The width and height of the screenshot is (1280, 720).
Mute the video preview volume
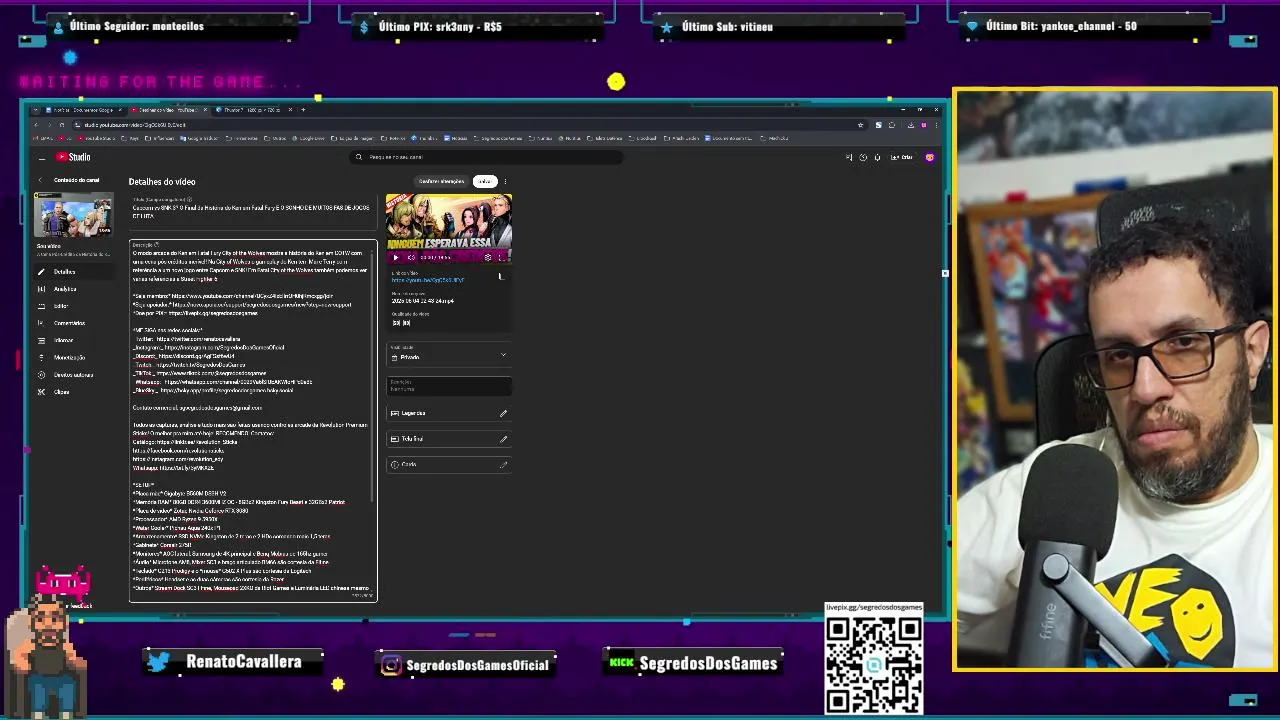point(411,257)
